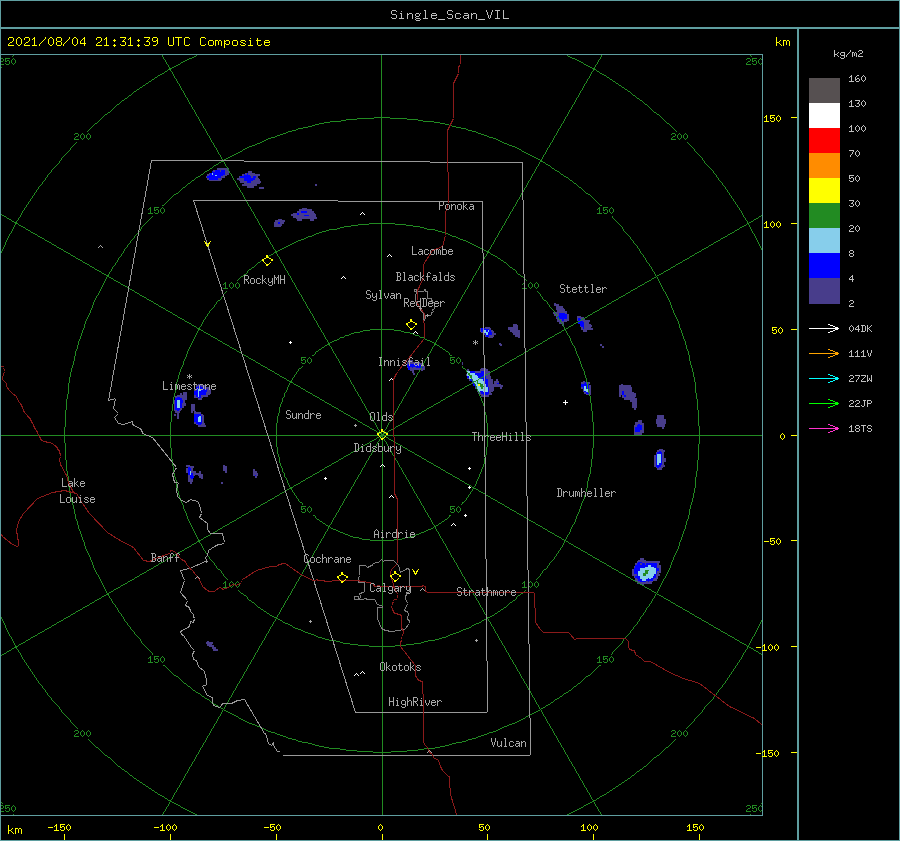Screen dimensions: 900x841
Task: Click the Didsbury label
Action: click(x=377, y=448)
